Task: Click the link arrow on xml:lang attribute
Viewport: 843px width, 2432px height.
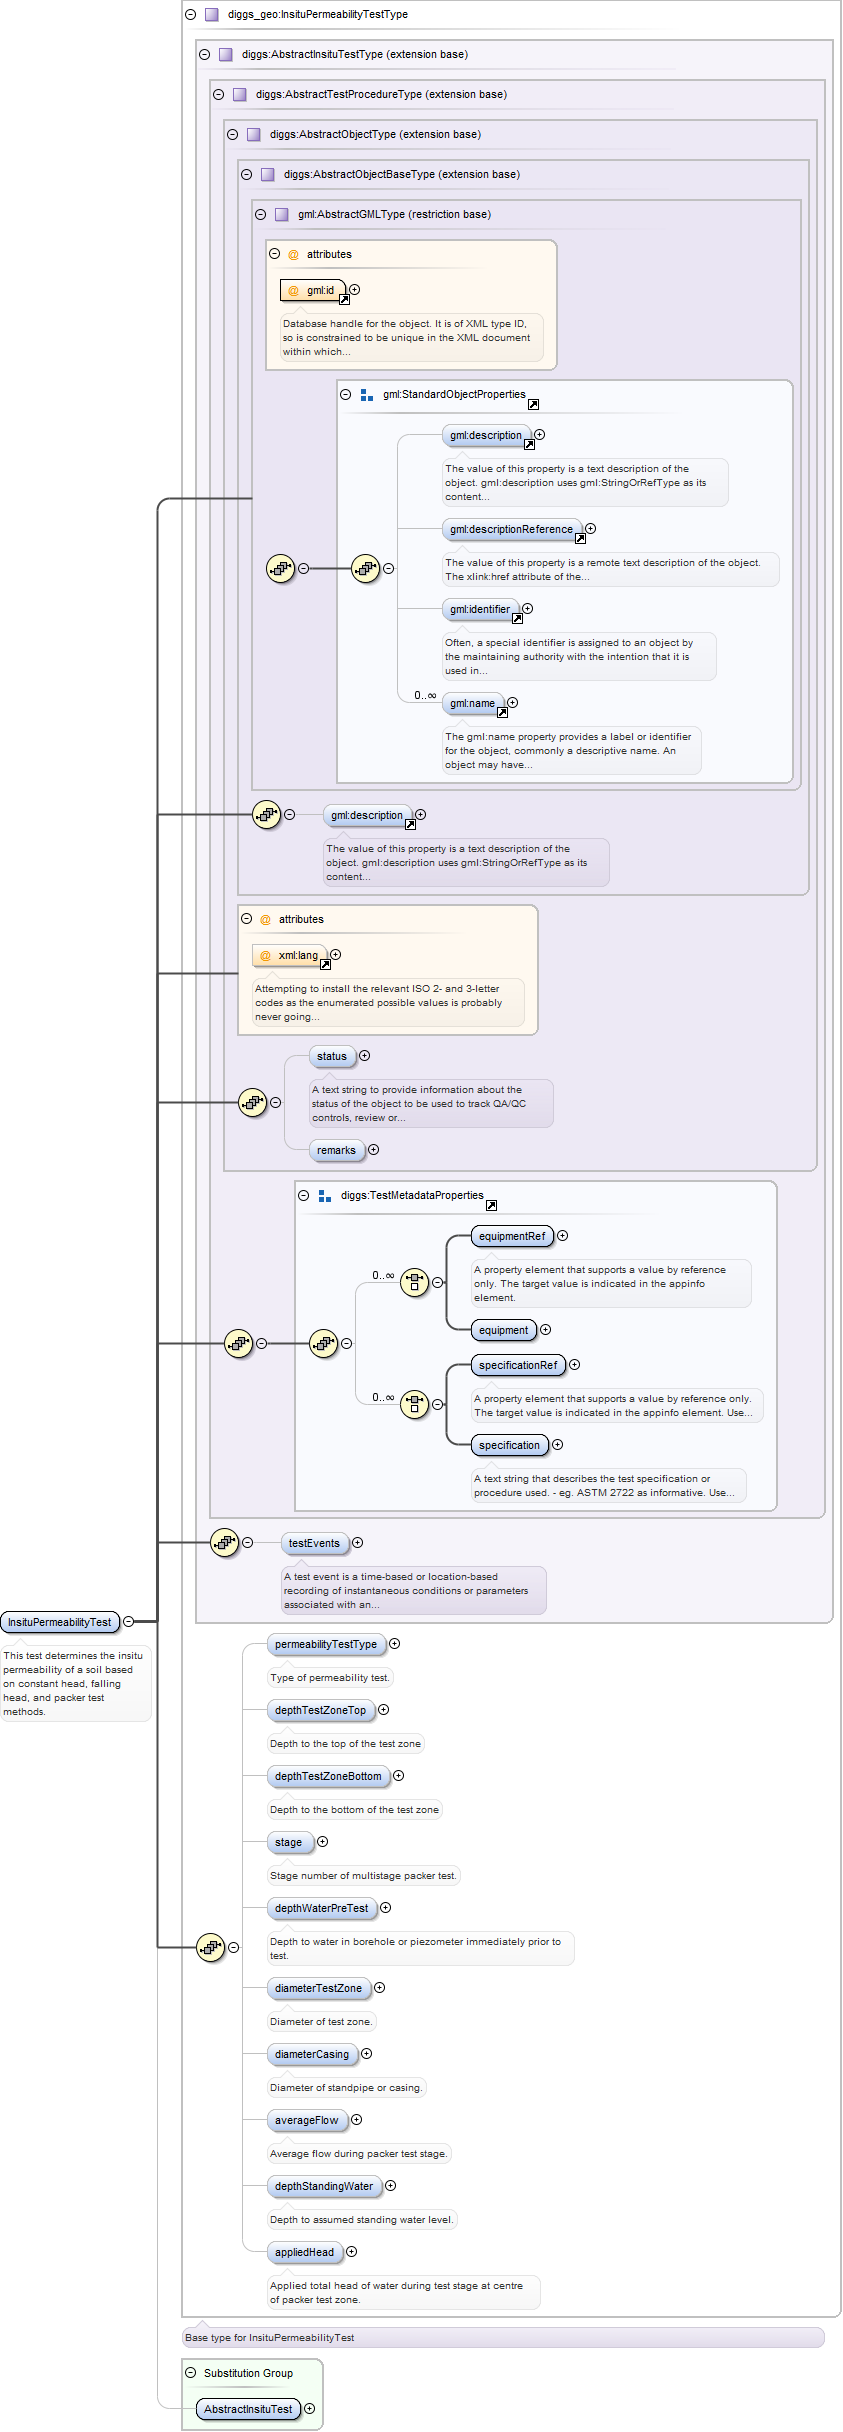Action: tap(325, 964)
